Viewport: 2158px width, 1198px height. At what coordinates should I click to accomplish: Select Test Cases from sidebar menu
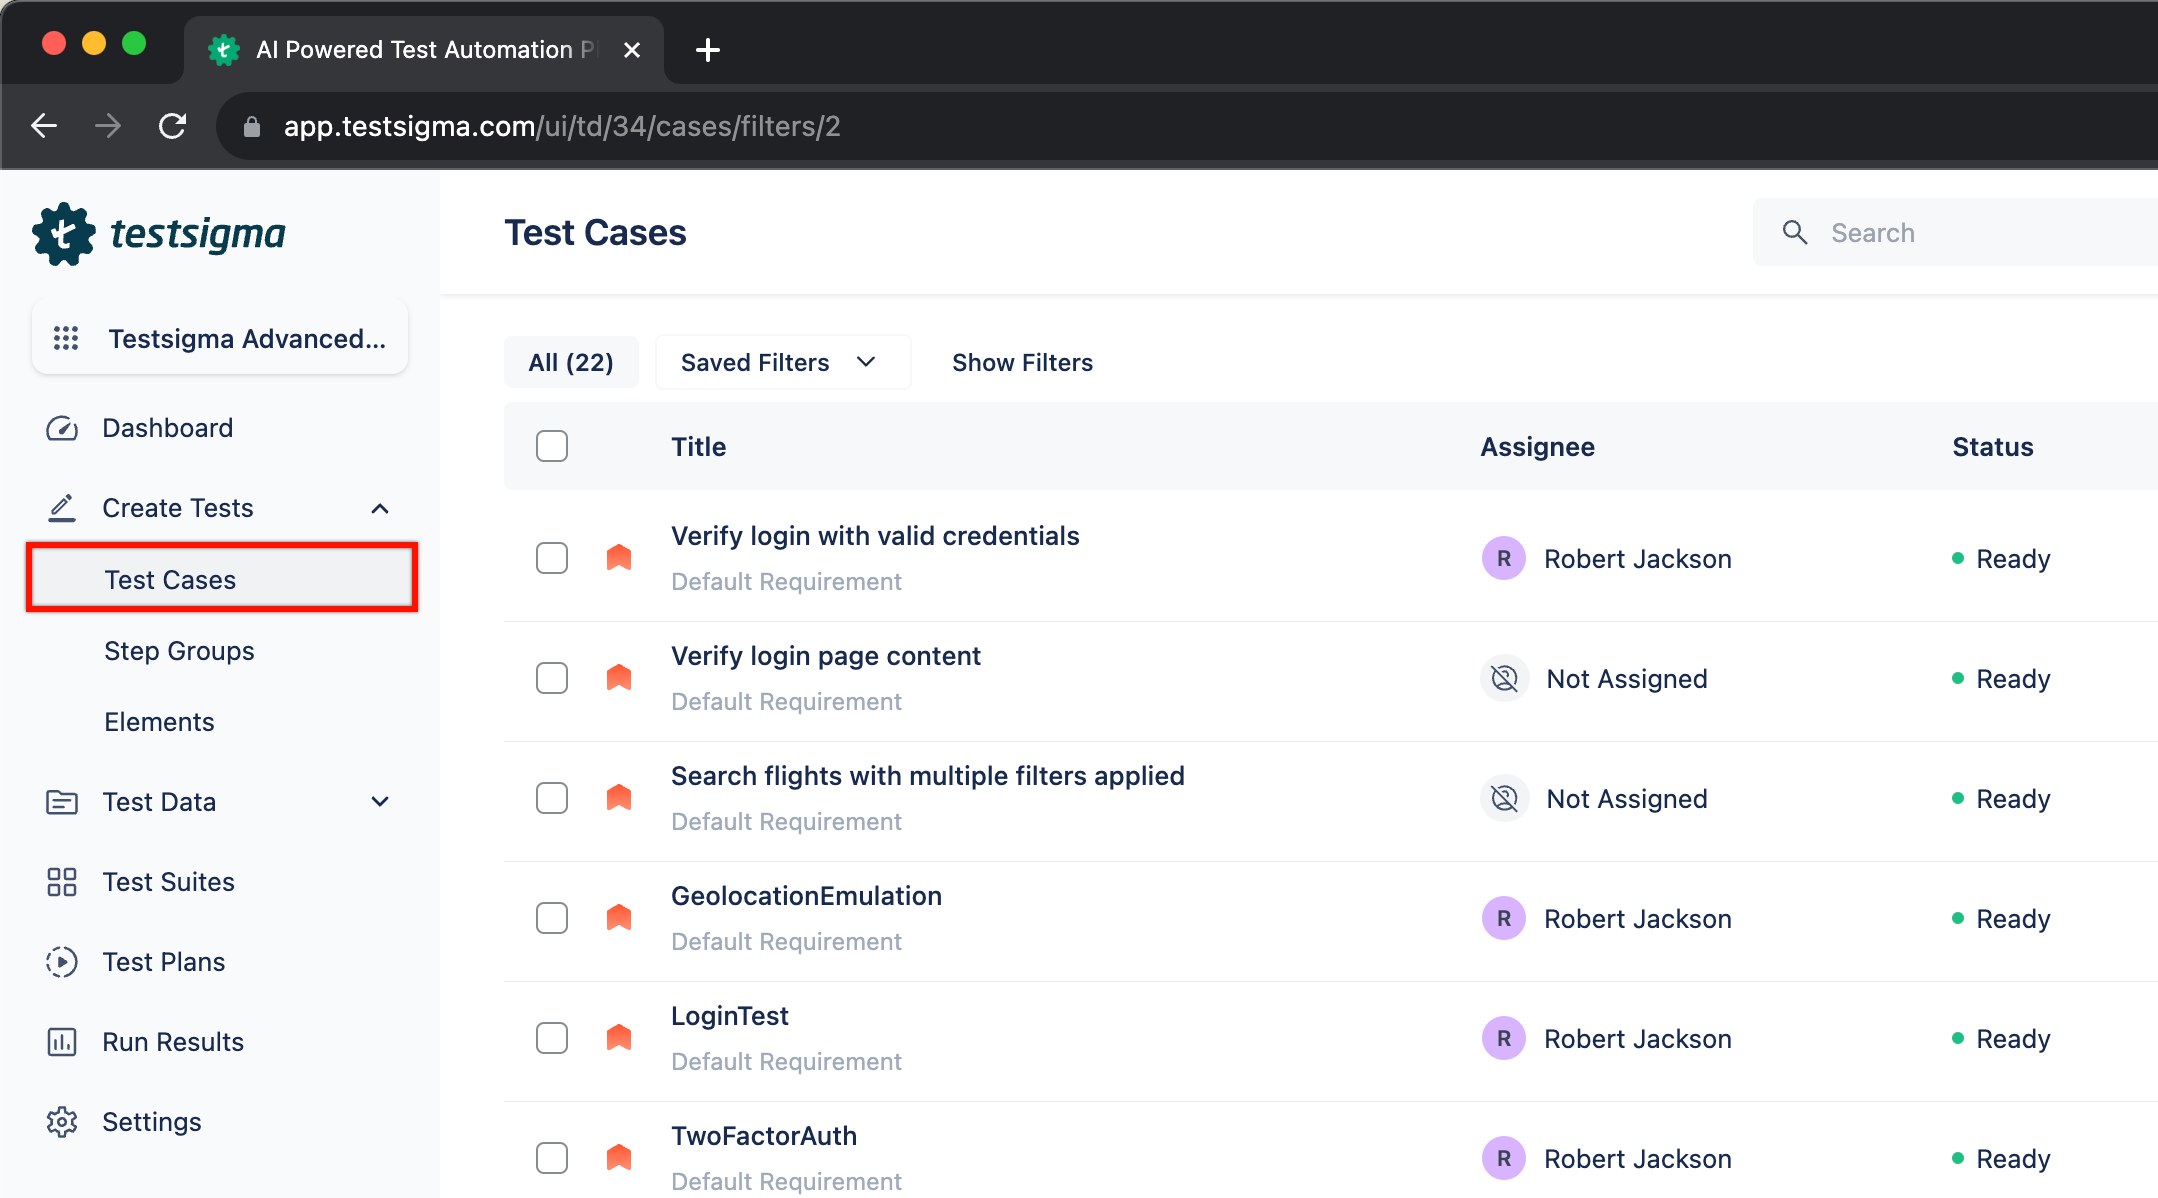[x=171, y=578]
